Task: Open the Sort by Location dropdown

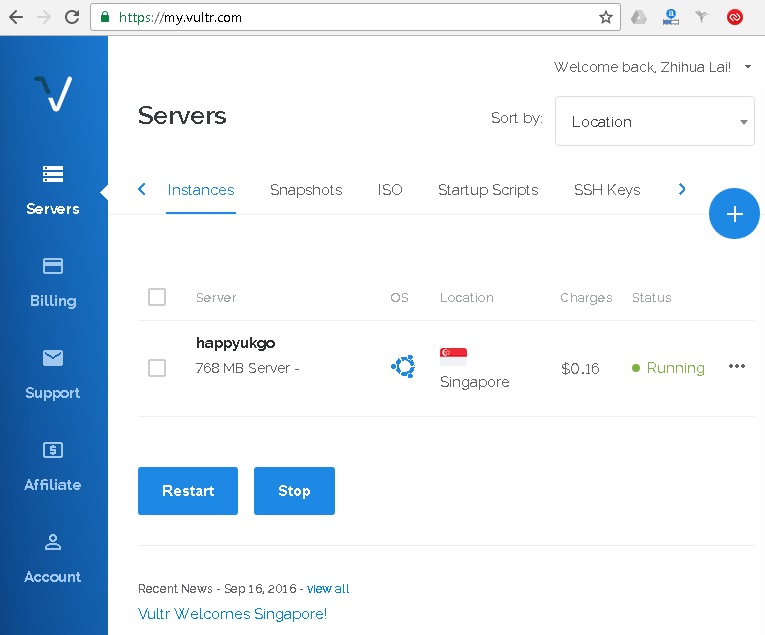Action: point(655,121)
